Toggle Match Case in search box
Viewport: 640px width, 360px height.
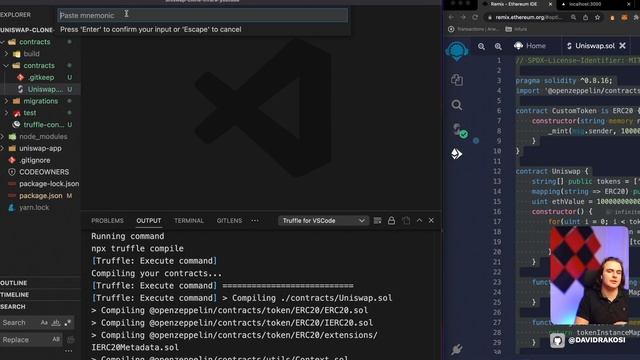click(x=44, y=323)
